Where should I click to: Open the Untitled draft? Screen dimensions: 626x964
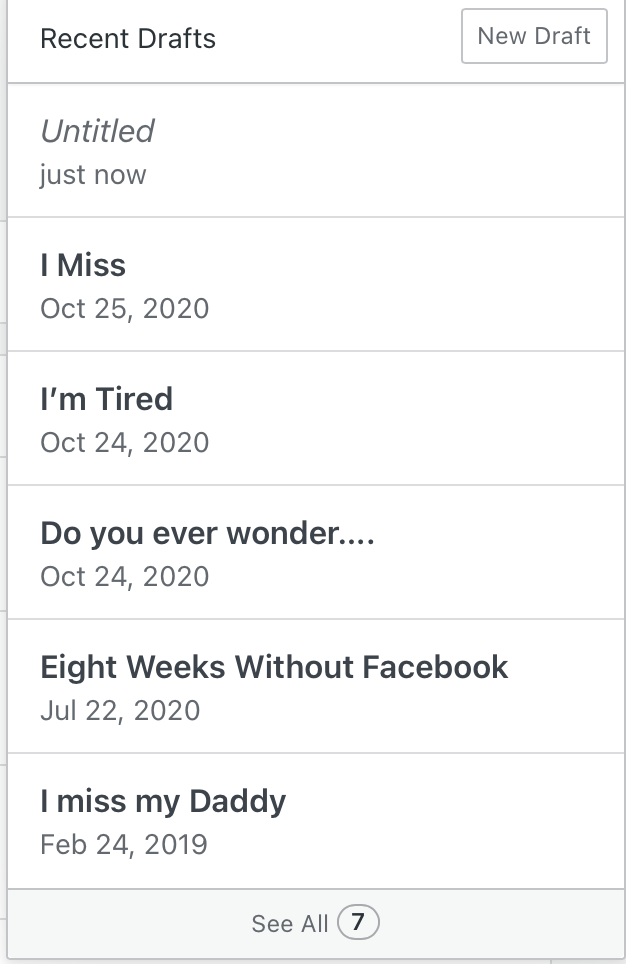click(x=97, y=131)
